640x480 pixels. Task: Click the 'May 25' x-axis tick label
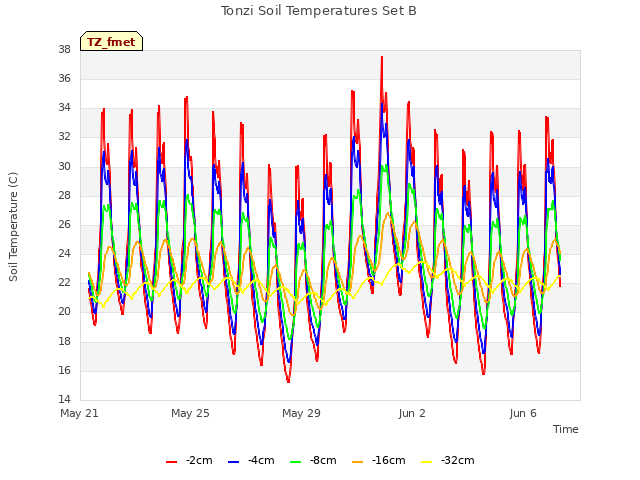point(190,413)
